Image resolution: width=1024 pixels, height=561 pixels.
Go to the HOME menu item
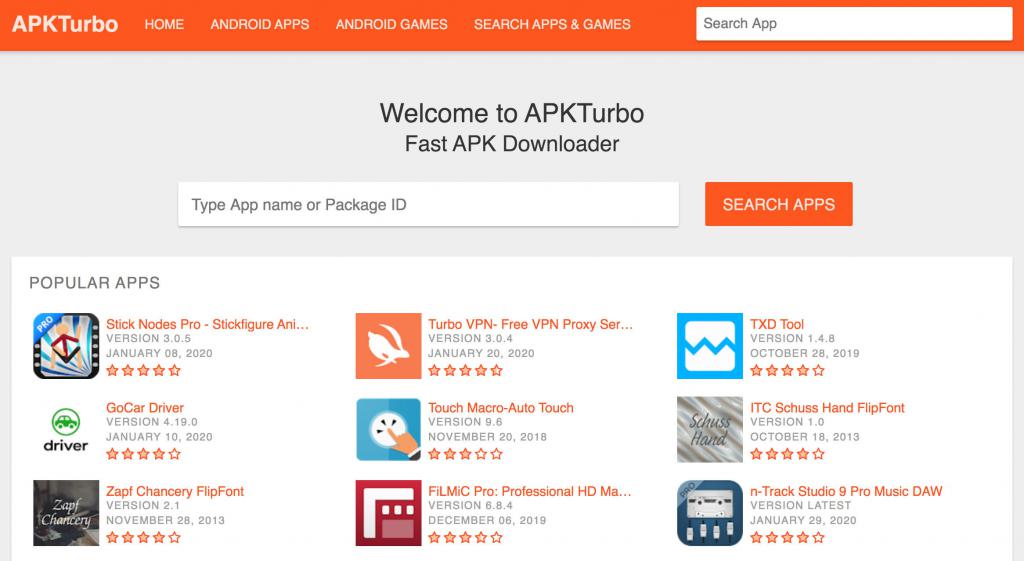(x=164, y=24)
